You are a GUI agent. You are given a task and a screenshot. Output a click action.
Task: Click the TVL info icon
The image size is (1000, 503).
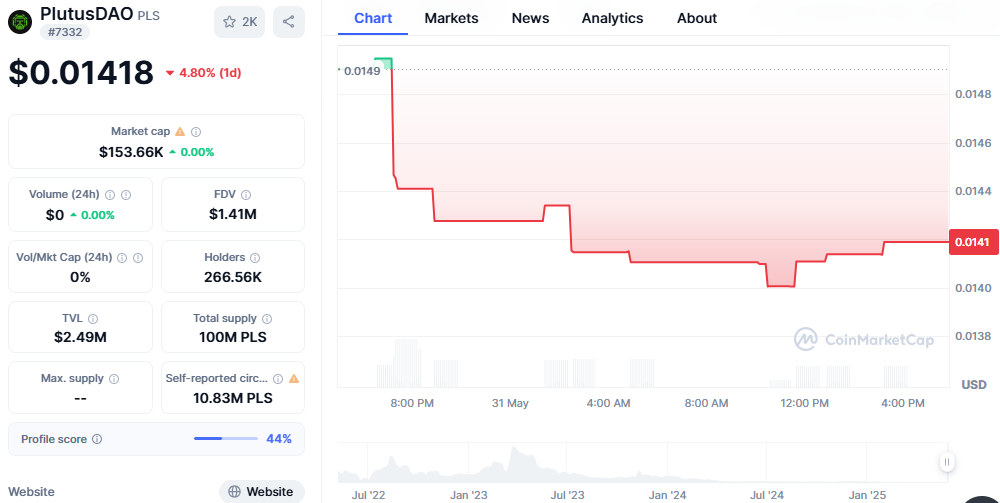point(93,319)
